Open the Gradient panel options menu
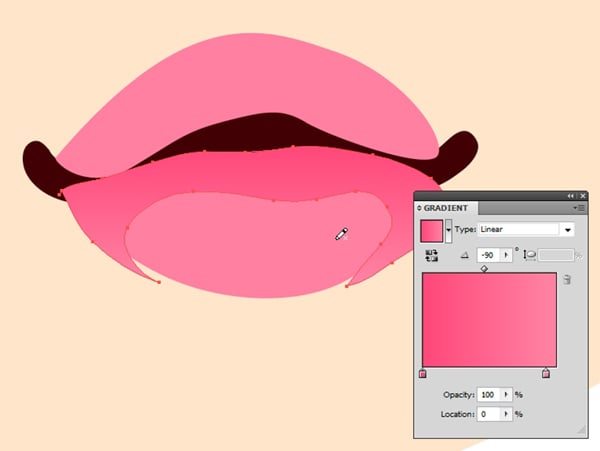 578,208
